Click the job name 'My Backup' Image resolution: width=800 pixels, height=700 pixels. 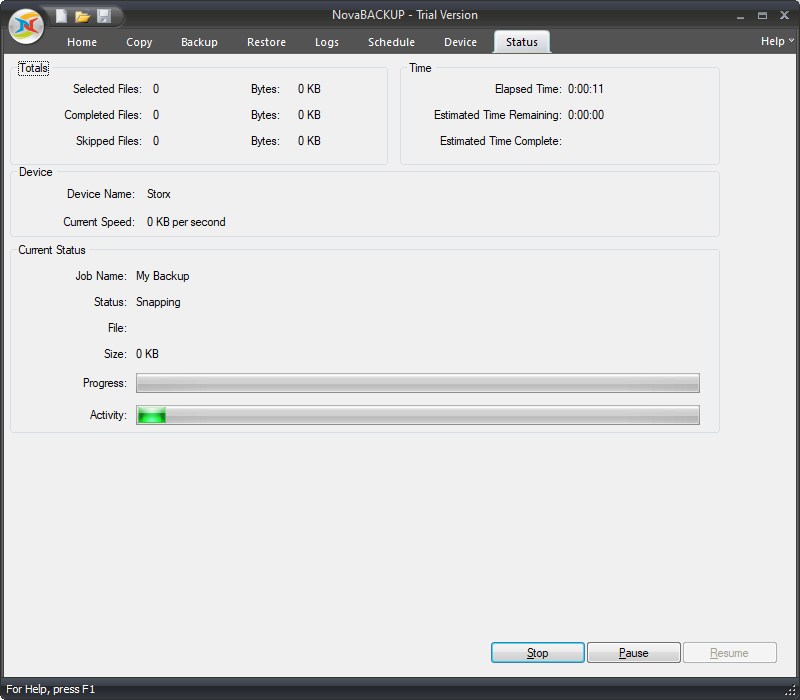pyautogui.click(x=163, y=276)
